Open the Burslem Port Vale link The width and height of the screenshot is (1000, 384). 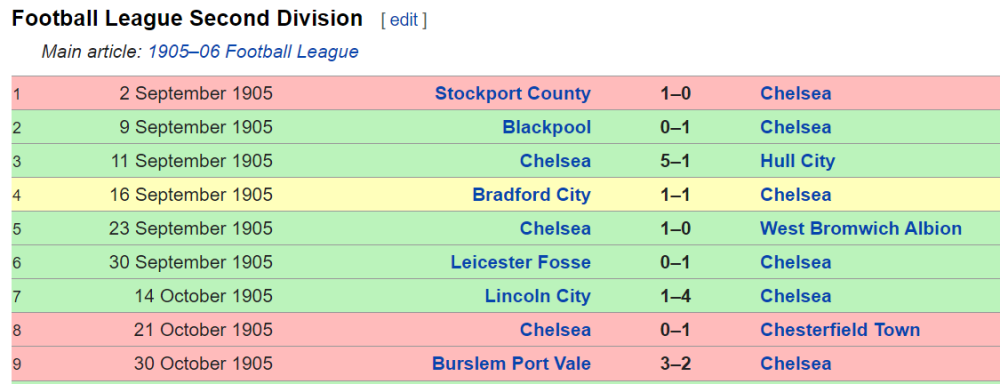coord(511,364)
